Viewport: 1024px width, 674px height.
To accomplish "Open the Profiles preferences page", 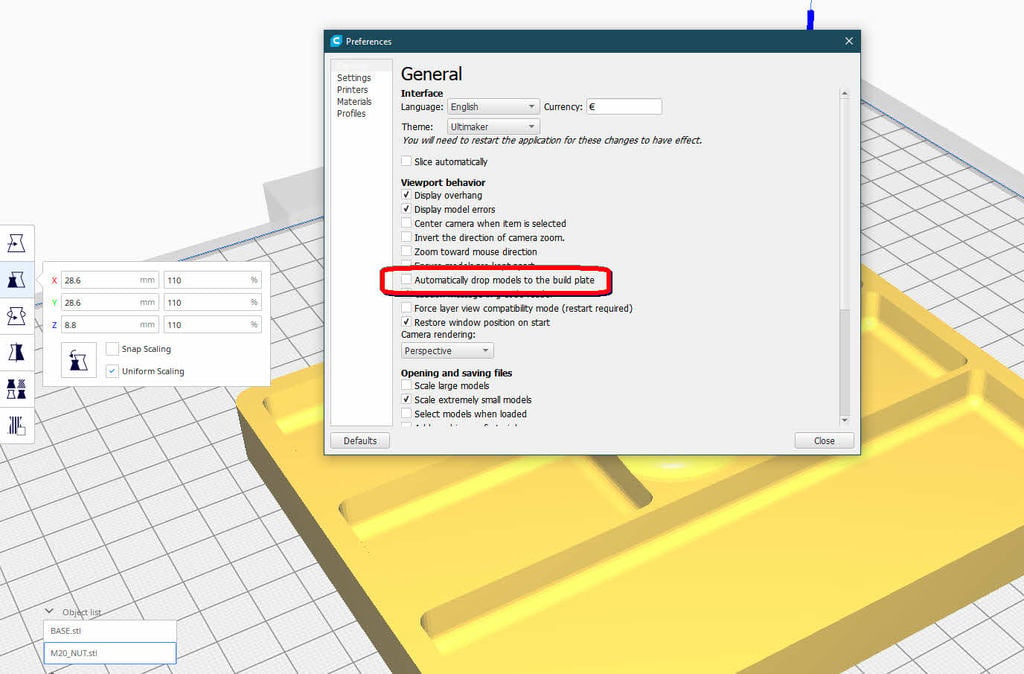I will click(351, 113).
